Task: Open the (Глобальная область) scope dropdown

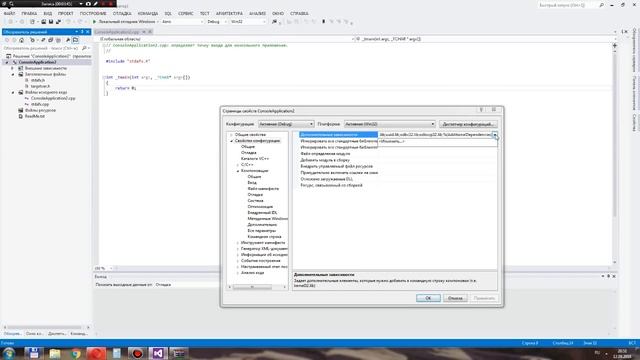Action: point(227,39)
